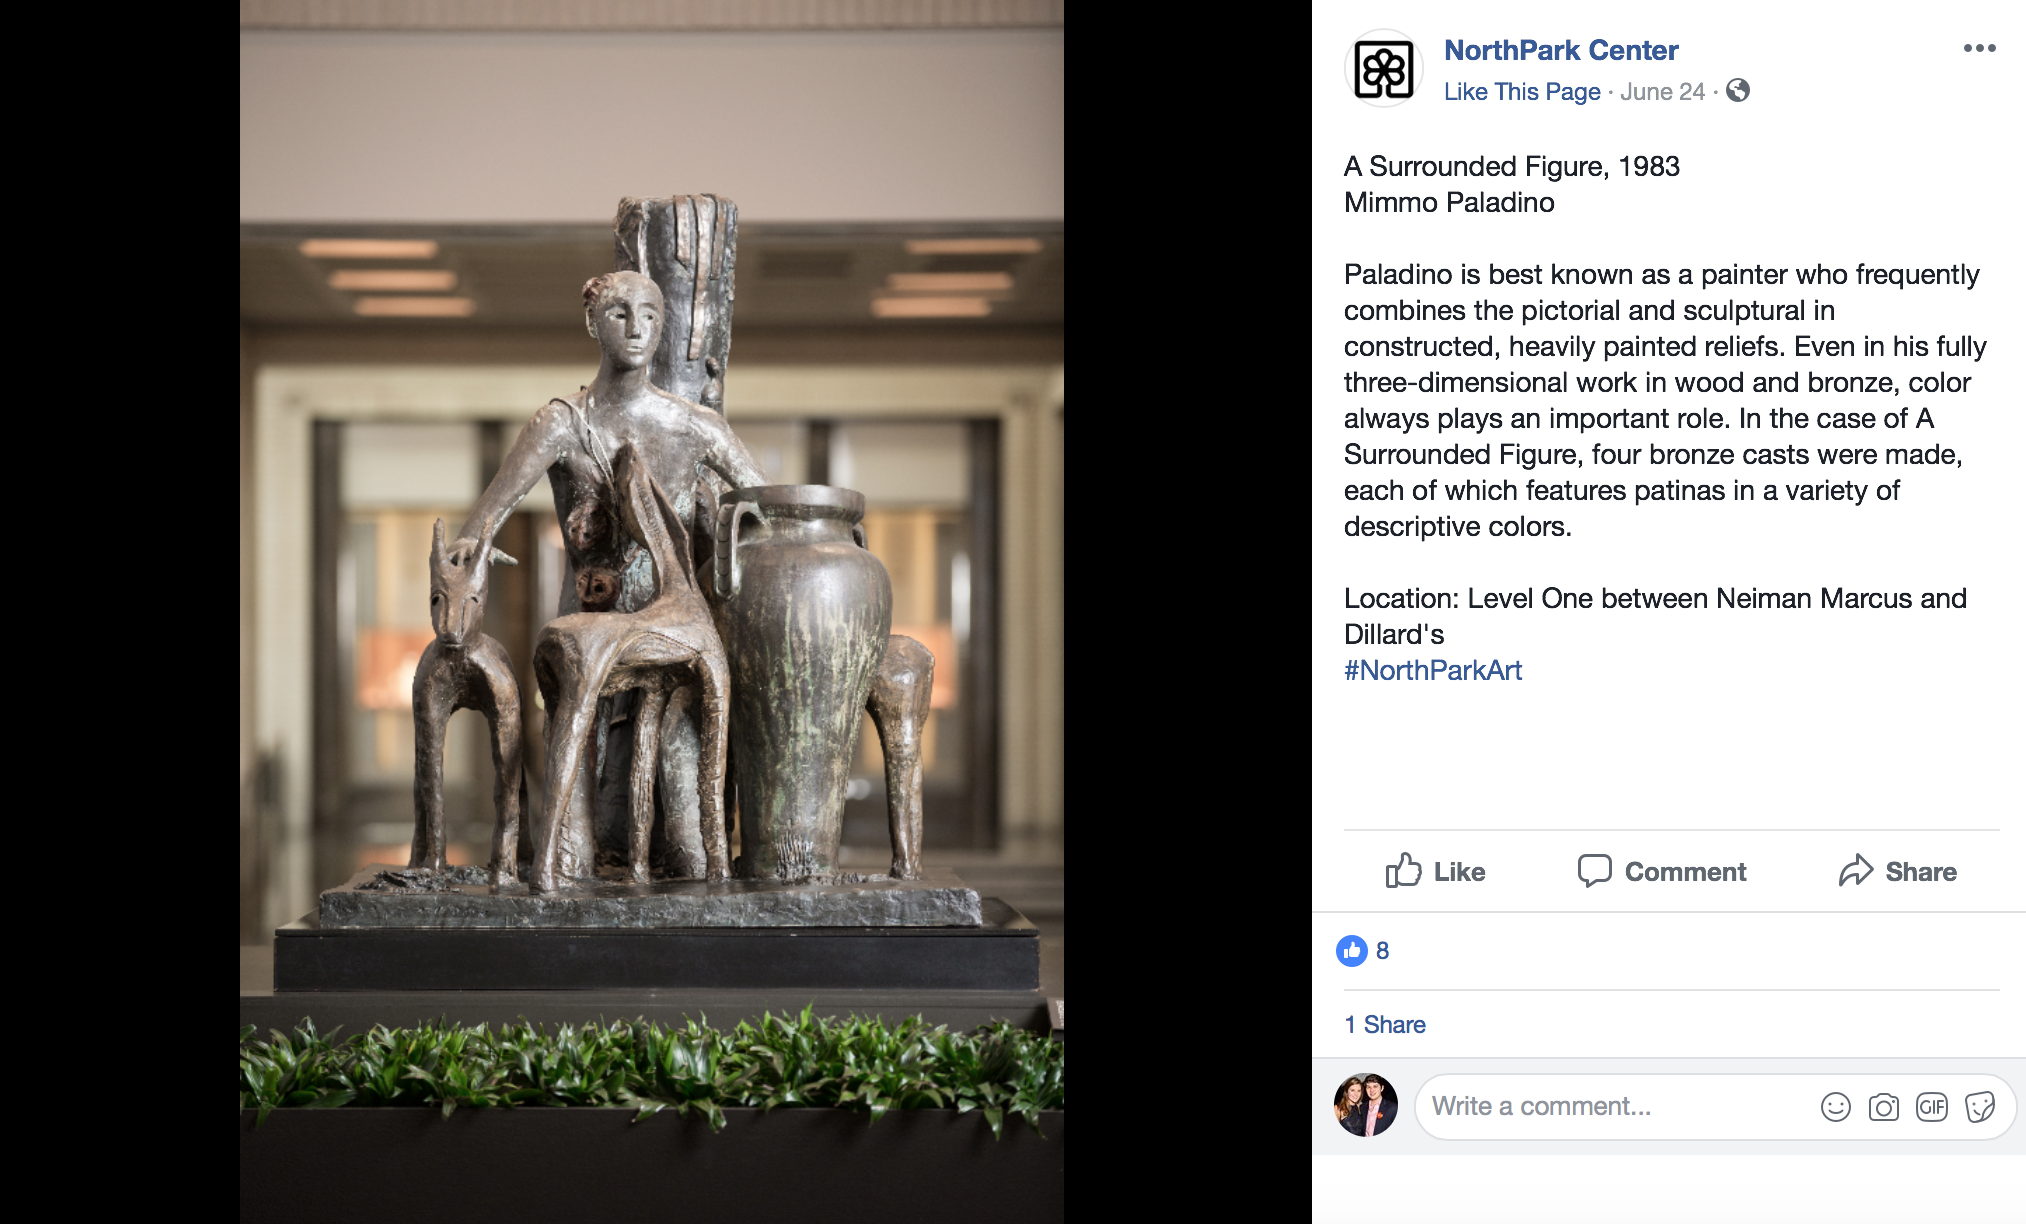Click Like This Page link

coord(1522,92)
